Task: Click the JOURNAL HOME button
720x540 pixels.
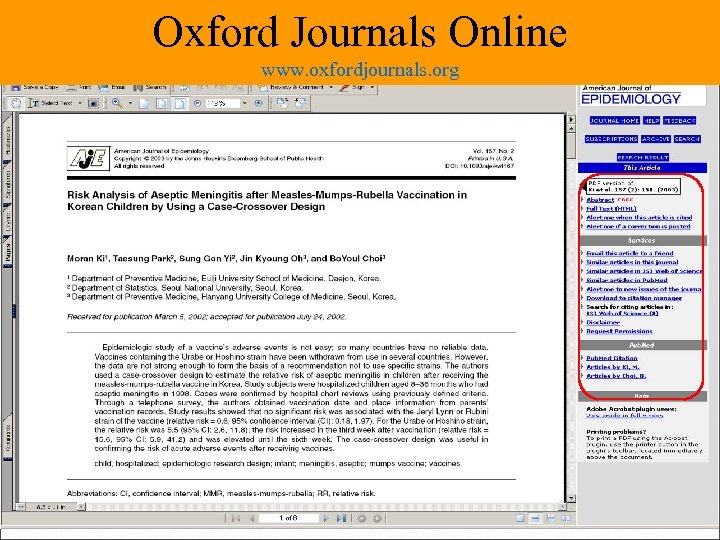Action: (614, 120)
